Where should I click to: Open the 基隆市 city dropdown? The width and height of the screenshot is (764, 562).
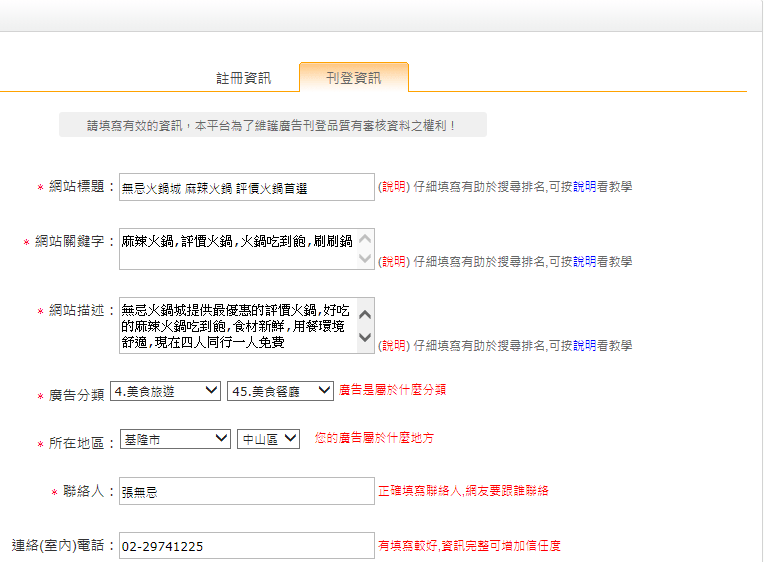(x=176, y=439)
